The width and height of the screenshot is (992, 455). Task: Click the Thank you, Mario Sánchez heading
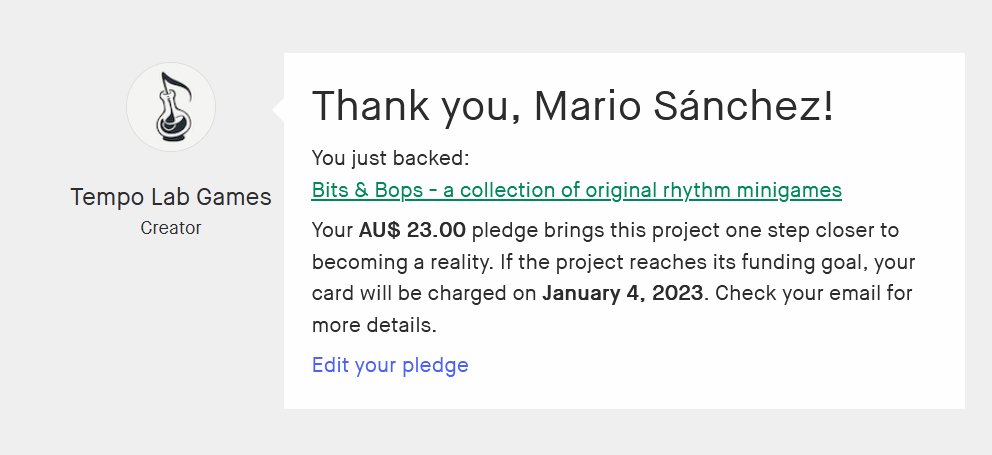pyautogui.click(x=573, y=106)
